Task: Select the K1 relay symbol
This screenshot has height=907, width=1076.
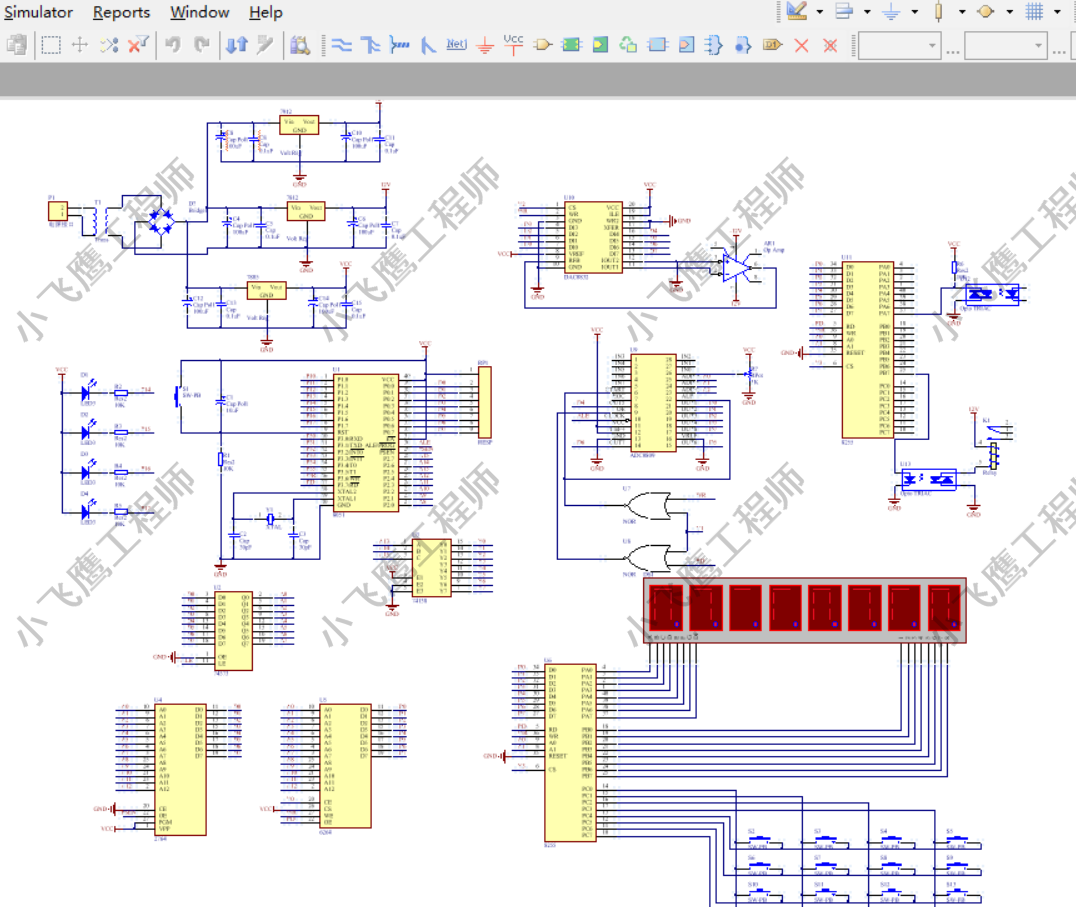Action: coord(997,446)
